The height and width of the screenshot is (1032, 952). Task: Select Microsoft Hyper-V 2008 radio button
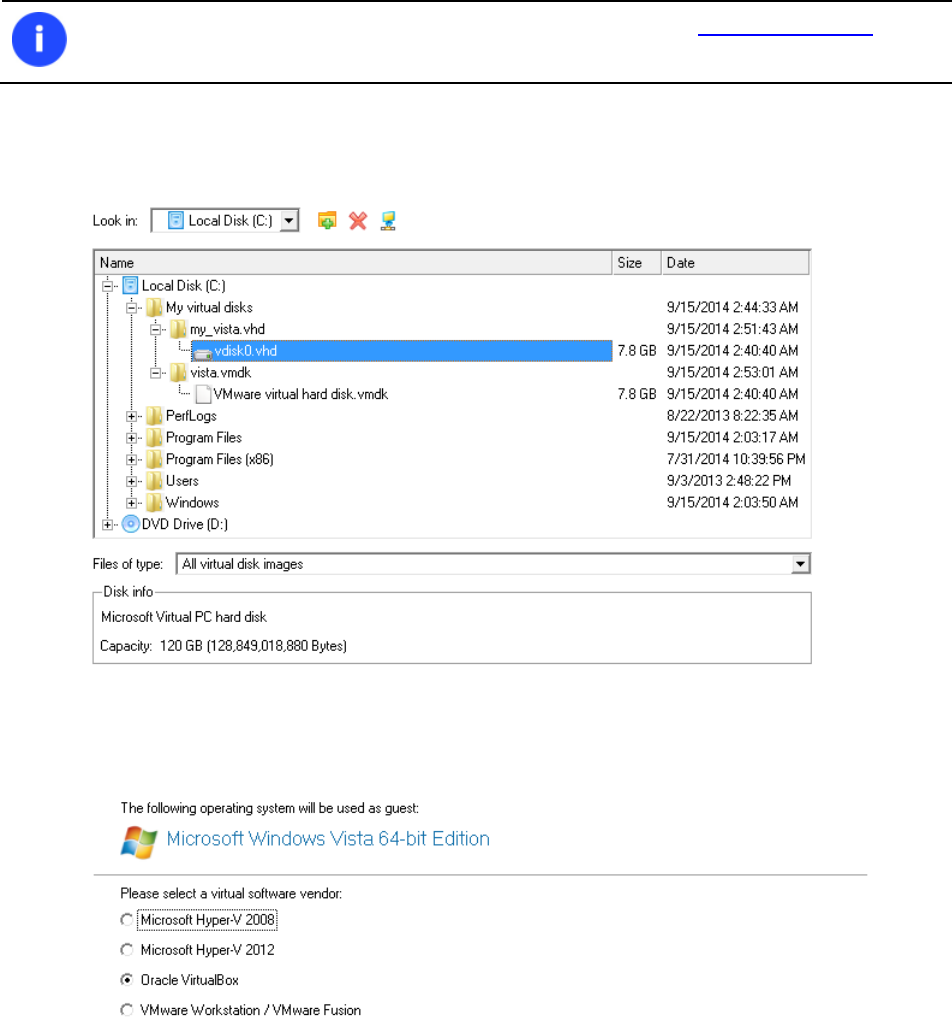126,919
